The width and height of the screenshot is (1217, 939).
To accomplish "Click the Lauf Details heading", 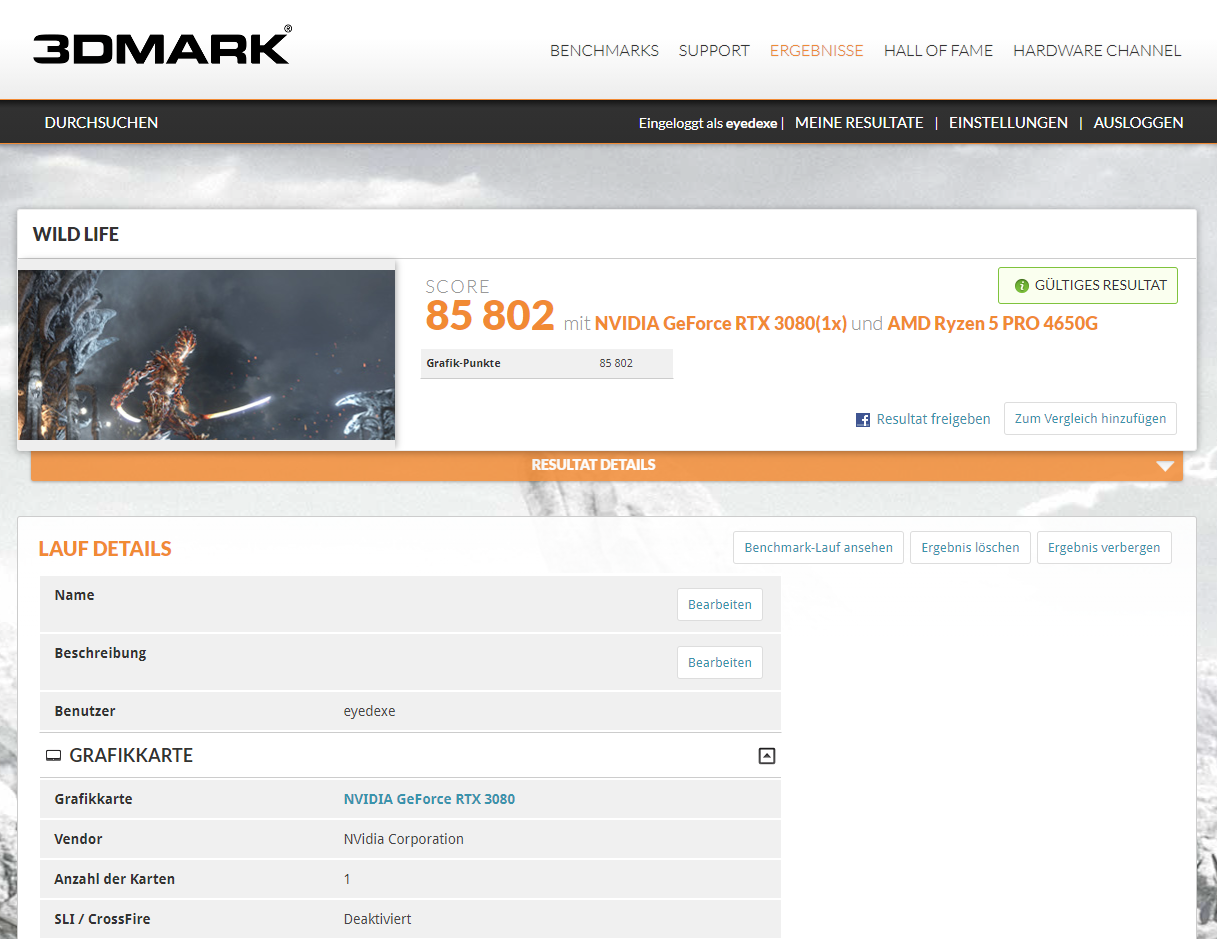I will [105, 549].
